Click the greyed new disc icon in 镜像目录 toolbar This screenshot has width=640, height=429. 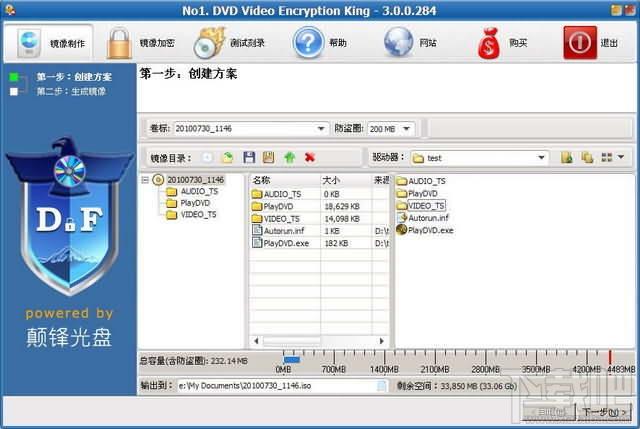point(207,158)
